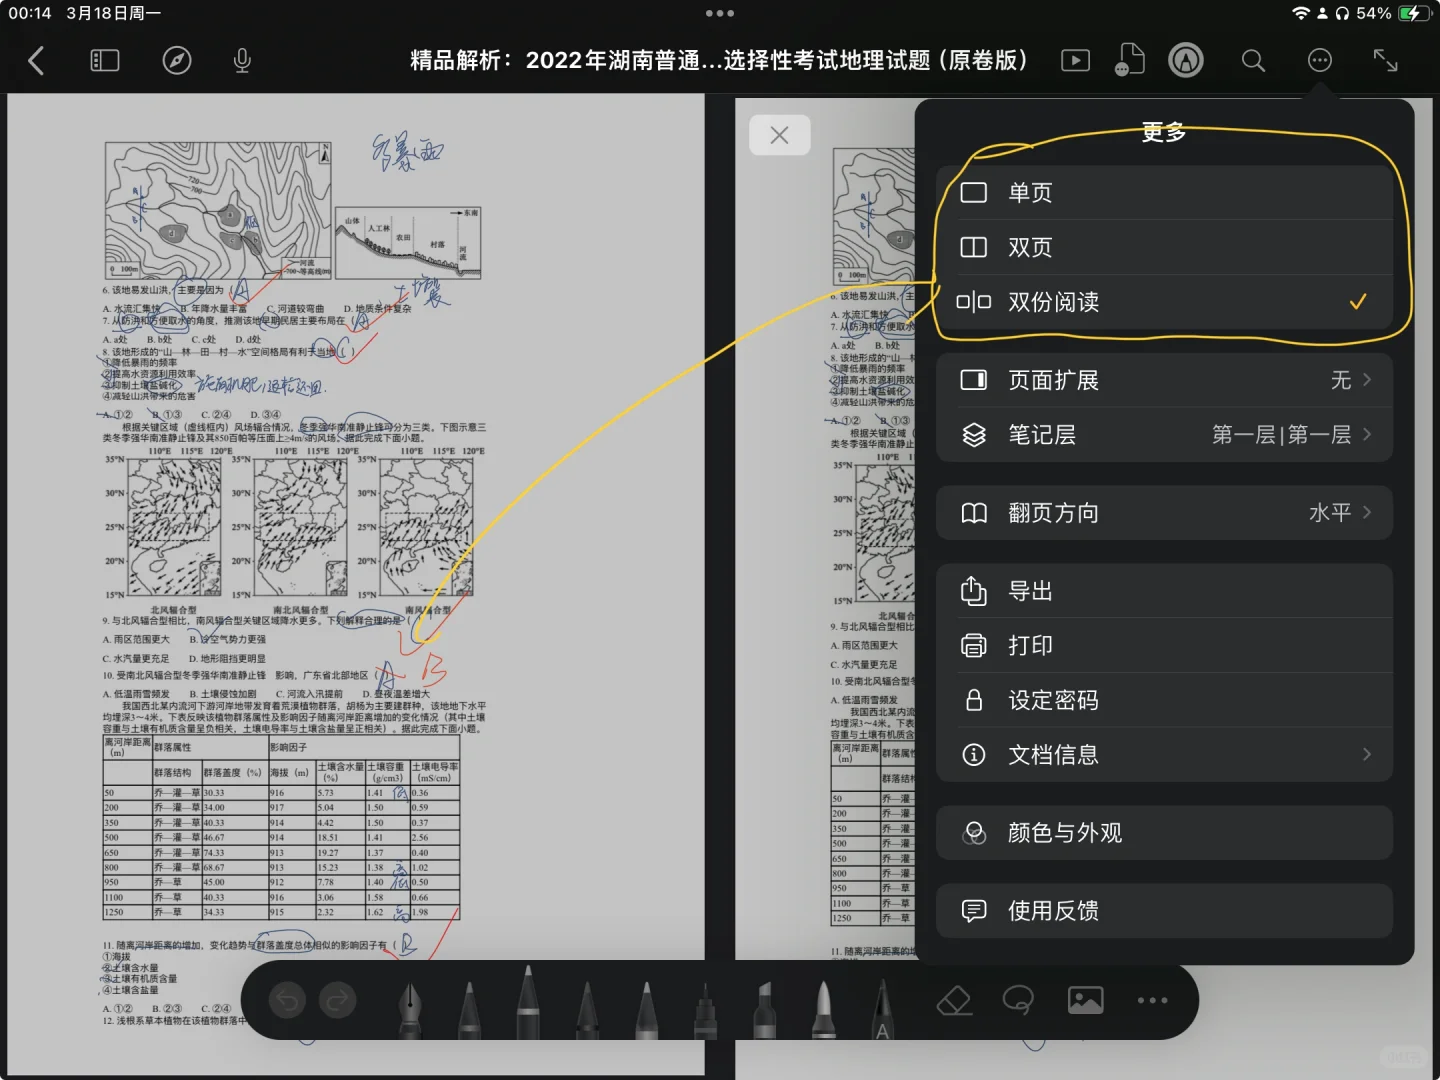Viewport: 1440px width, 1080px height.
Task: Open more tools via toolbar ellipsis
Action: 1152,1000
